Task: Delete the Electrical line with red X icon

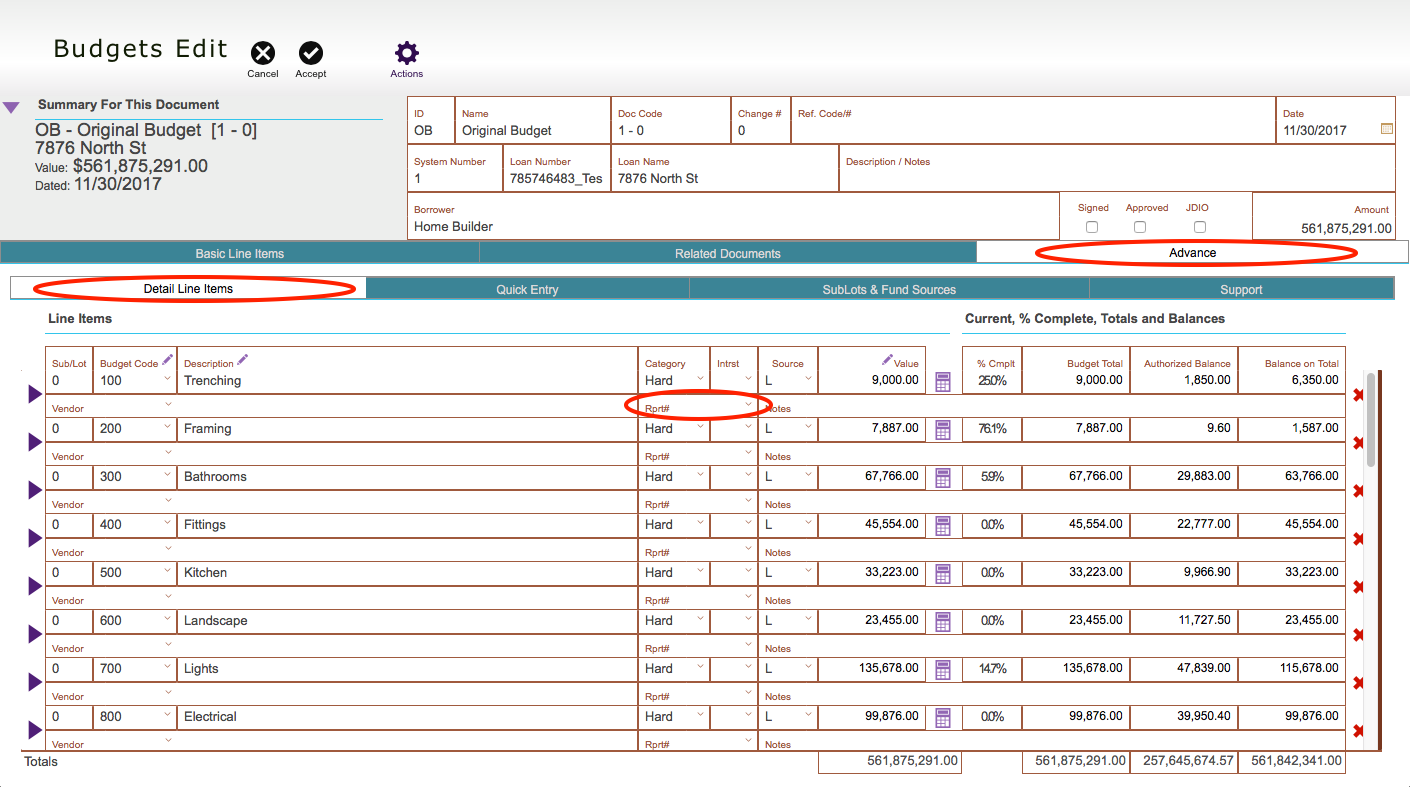Action: [x=1358, y=731]
